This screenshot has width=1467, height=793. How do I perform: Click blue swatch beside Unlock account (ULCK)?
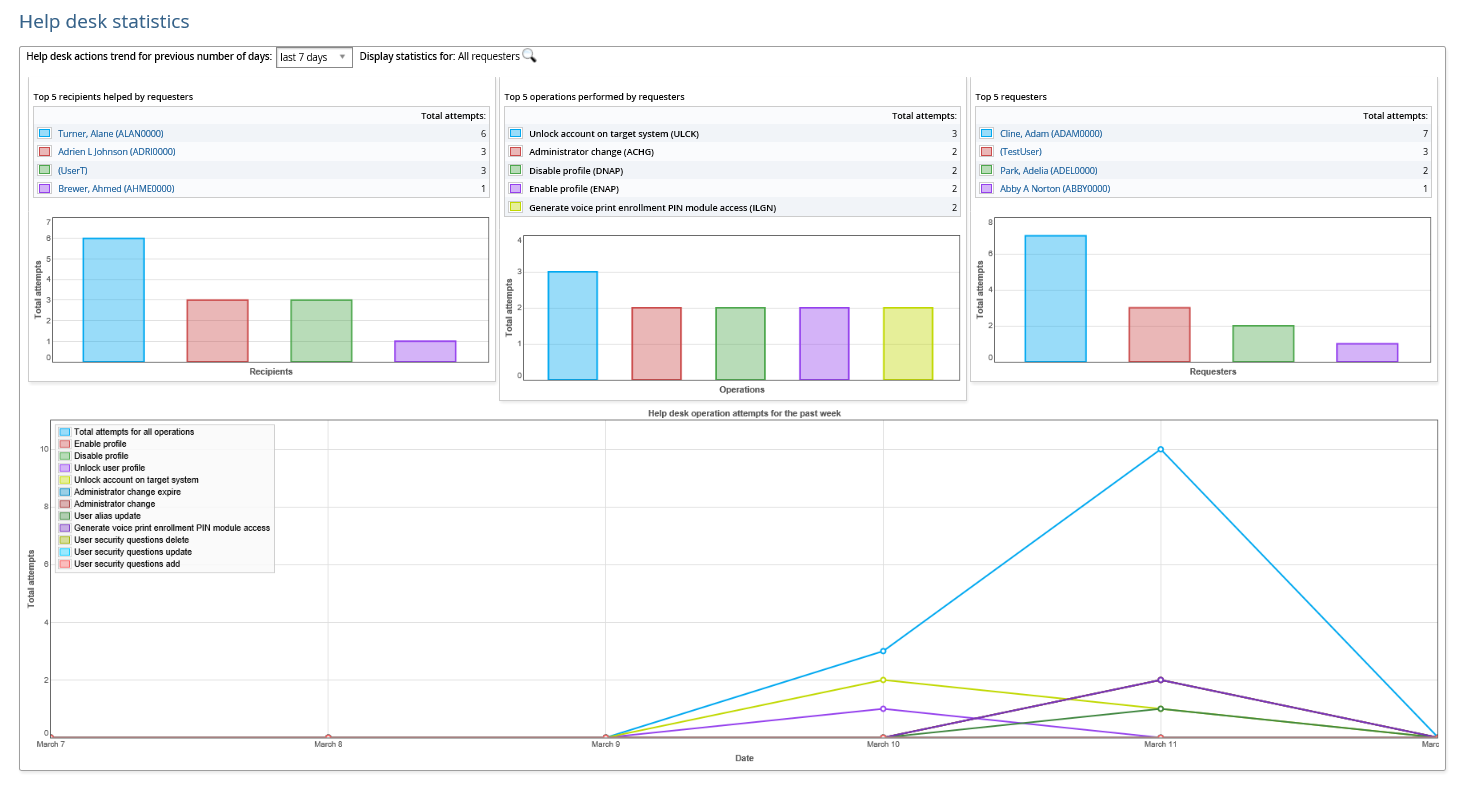point(515,133)
